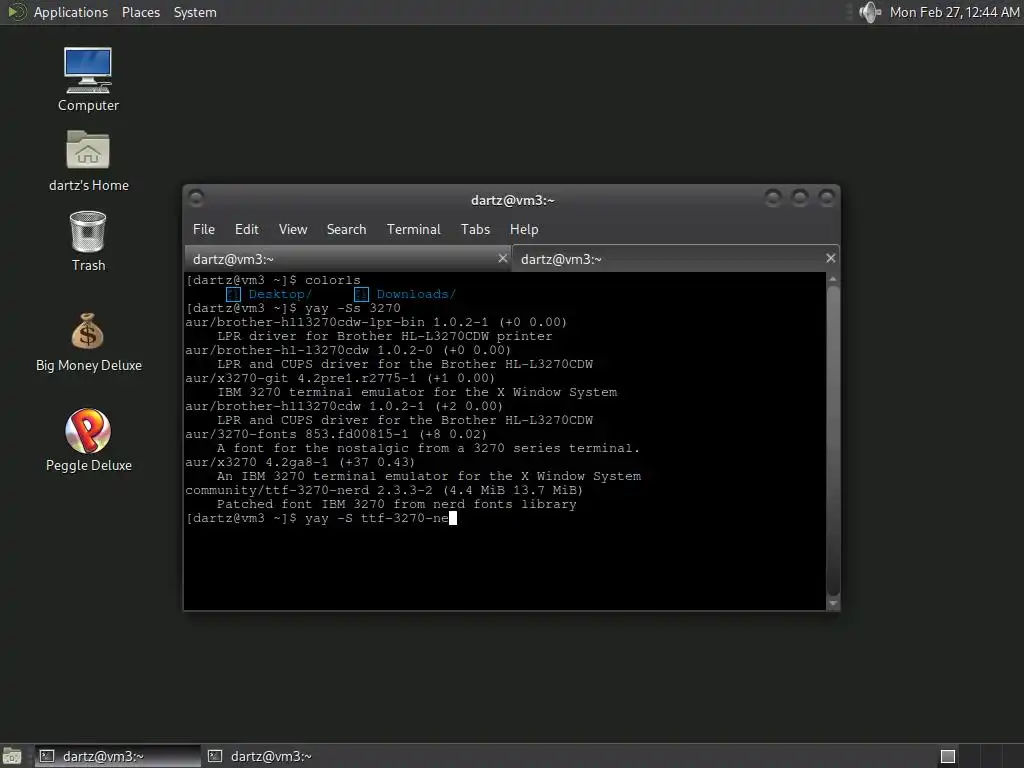The height and width of the screenshot is (768, 1024).
Task: Click the volume speaker icon in panel
Action: pyautogui.click(x=870, y=12)
